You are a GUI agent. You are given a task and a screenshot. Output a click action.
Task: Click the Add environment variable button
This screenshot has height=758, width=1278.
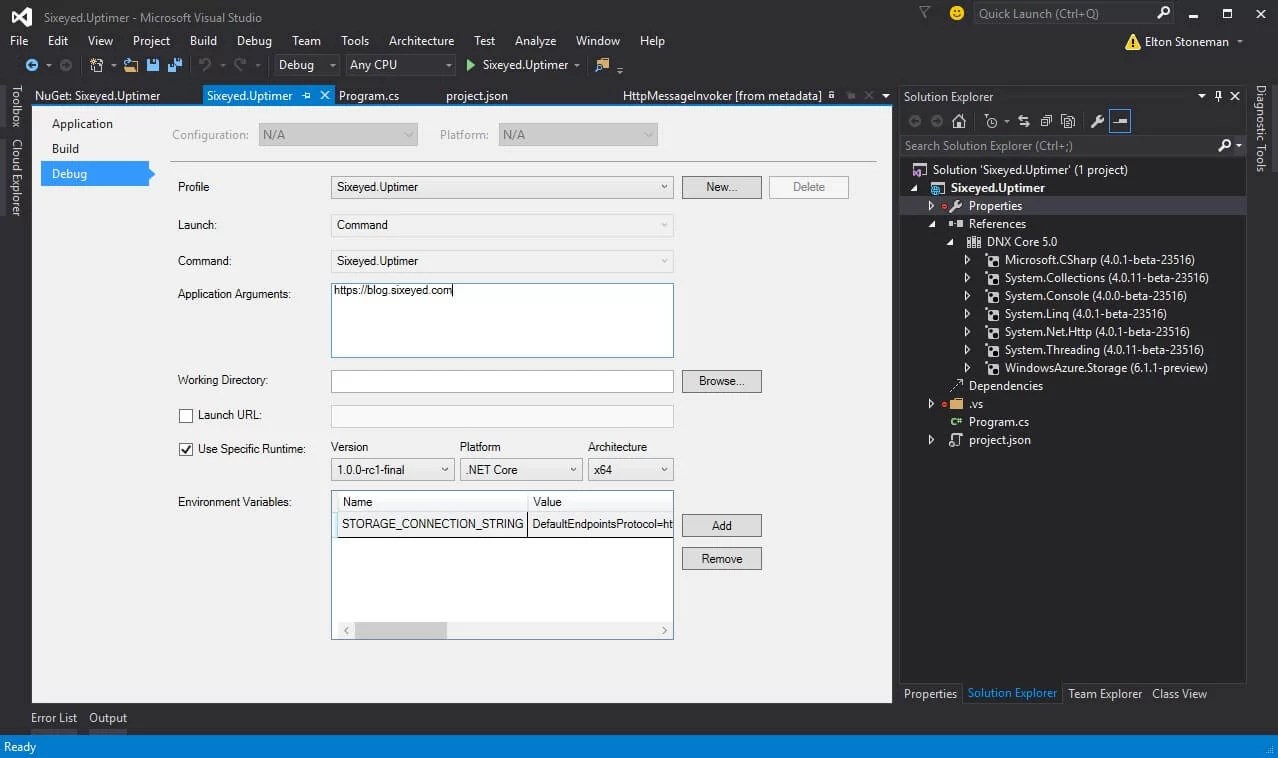[x=722, y=526]
